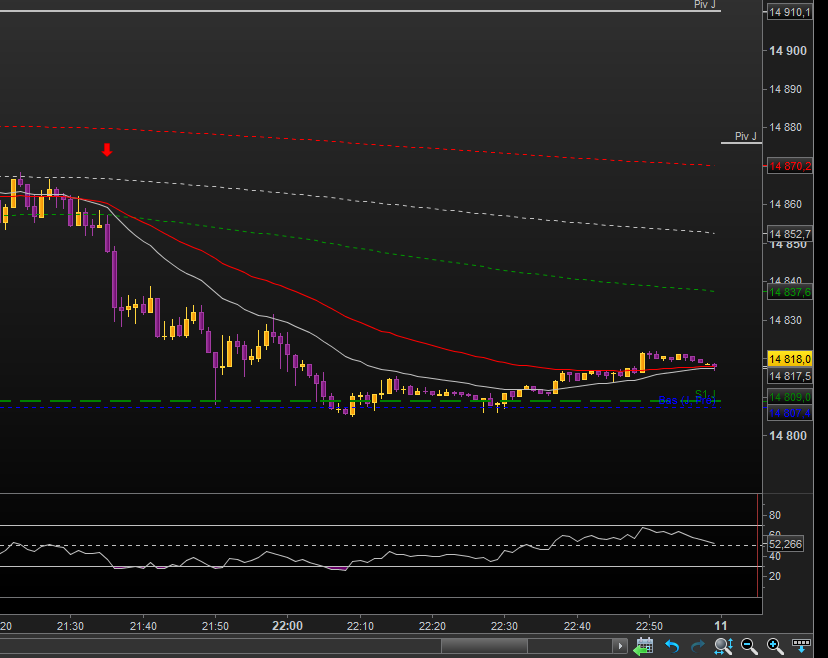The width and height of the screenshot is (828, 658).
Task: Click the blue undo arrow icon
Action: click(x=672, y=645)
